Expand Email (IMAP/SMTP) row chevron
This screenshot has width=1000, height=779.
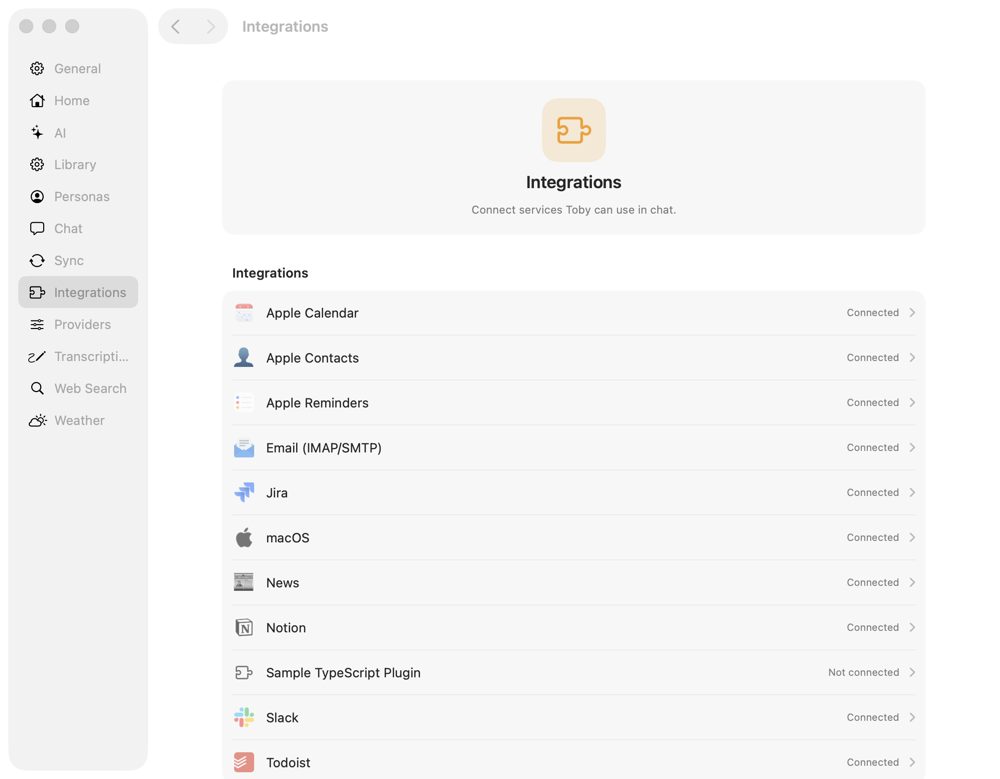[x=912, y=447]
